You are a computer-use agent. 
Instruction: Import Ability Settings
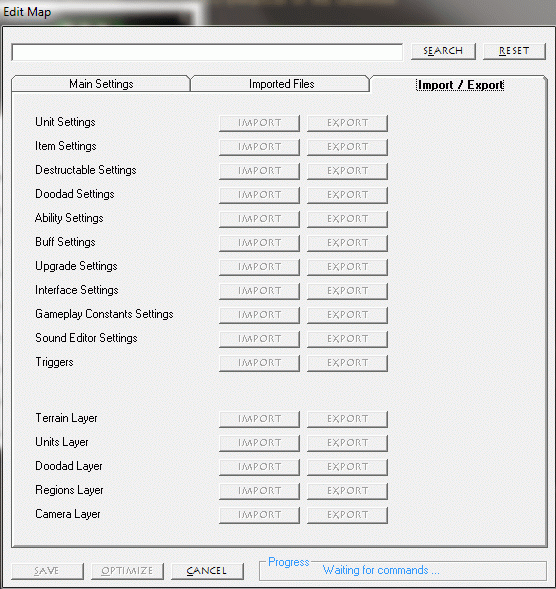(260, 219)
